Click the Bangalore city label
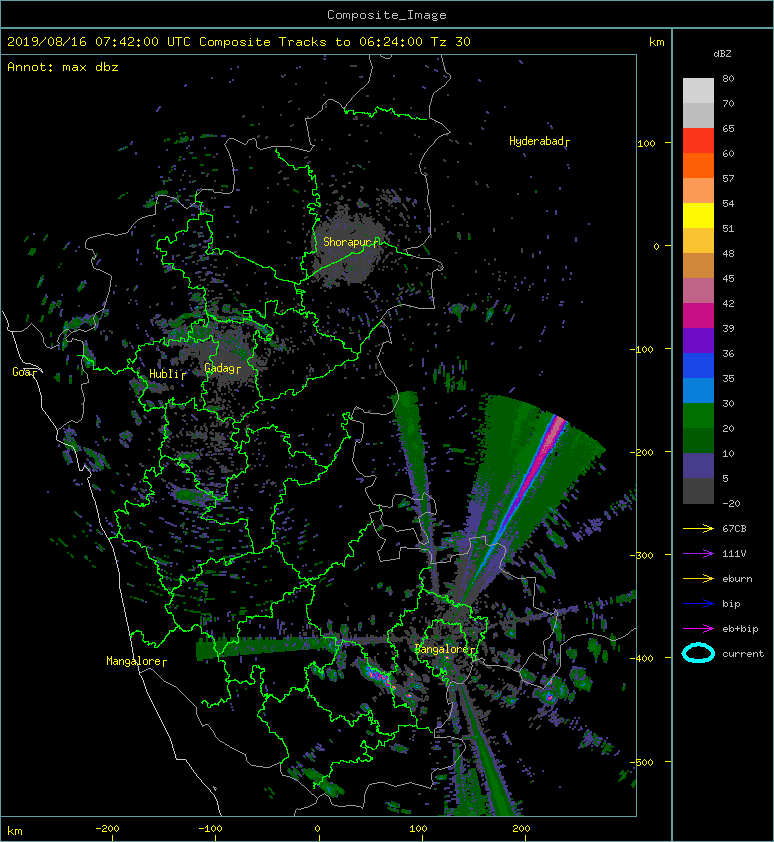Image resolution: width=774 pixels, height=842 pixels. pyautogui.click(x=443, y=649)
